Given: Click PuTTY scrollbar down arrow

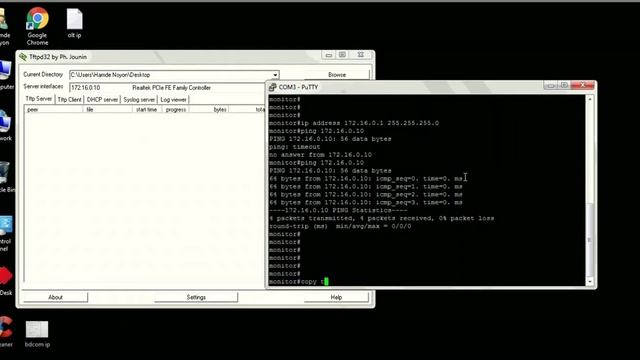Looking at the screenshot, I should coord(589,282).
